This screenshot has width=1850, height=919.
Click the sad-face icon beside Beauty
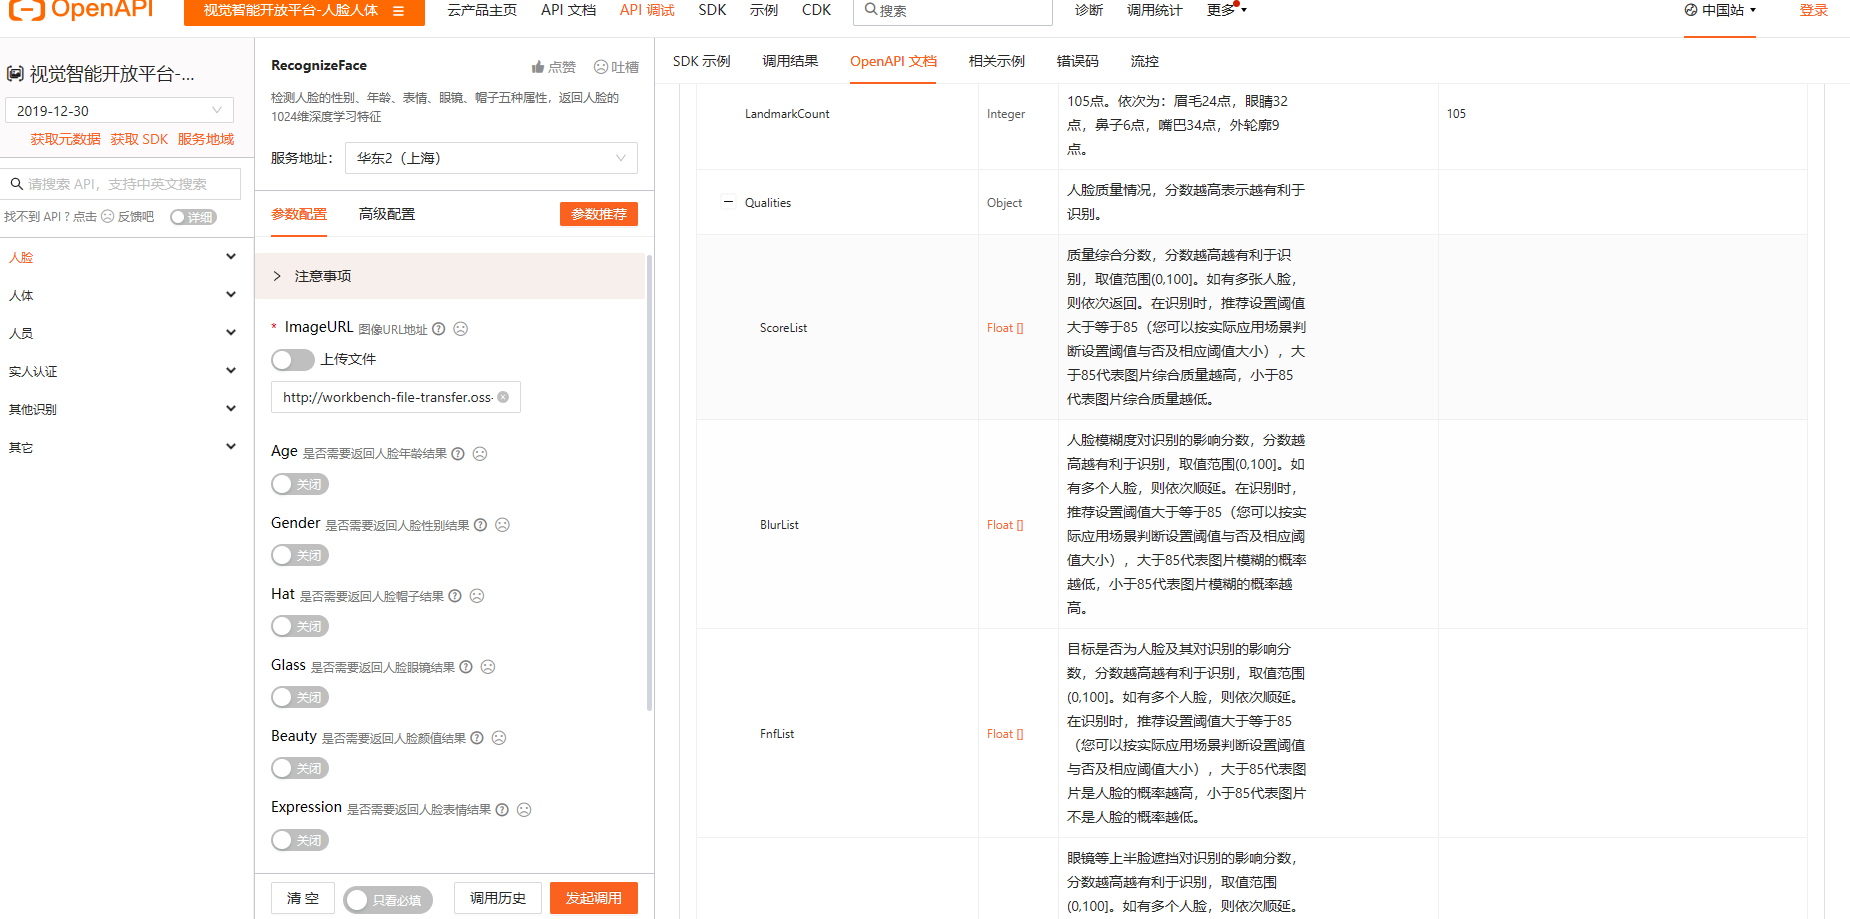499,738
